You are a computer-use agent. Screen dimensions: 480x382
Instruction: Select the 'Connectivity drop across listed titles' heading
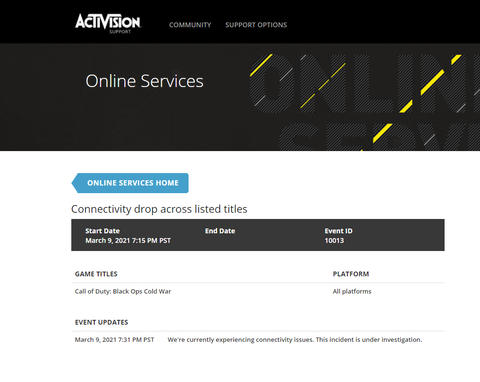pyautogui.click(x=159, y=209)
